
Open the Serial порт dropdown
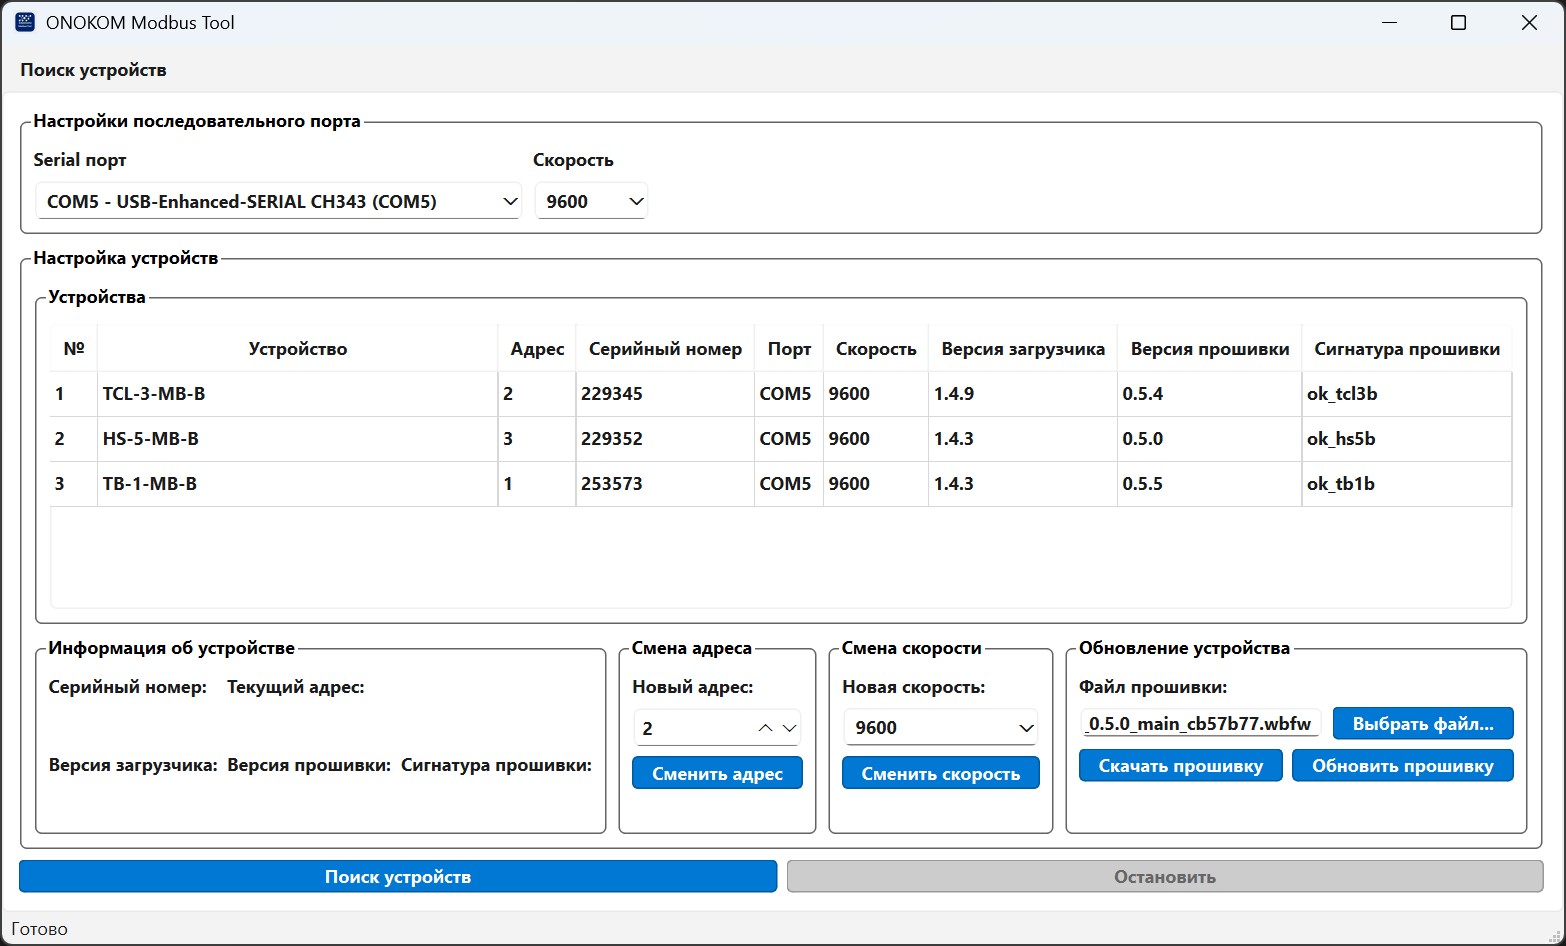(x=278, y=201)
